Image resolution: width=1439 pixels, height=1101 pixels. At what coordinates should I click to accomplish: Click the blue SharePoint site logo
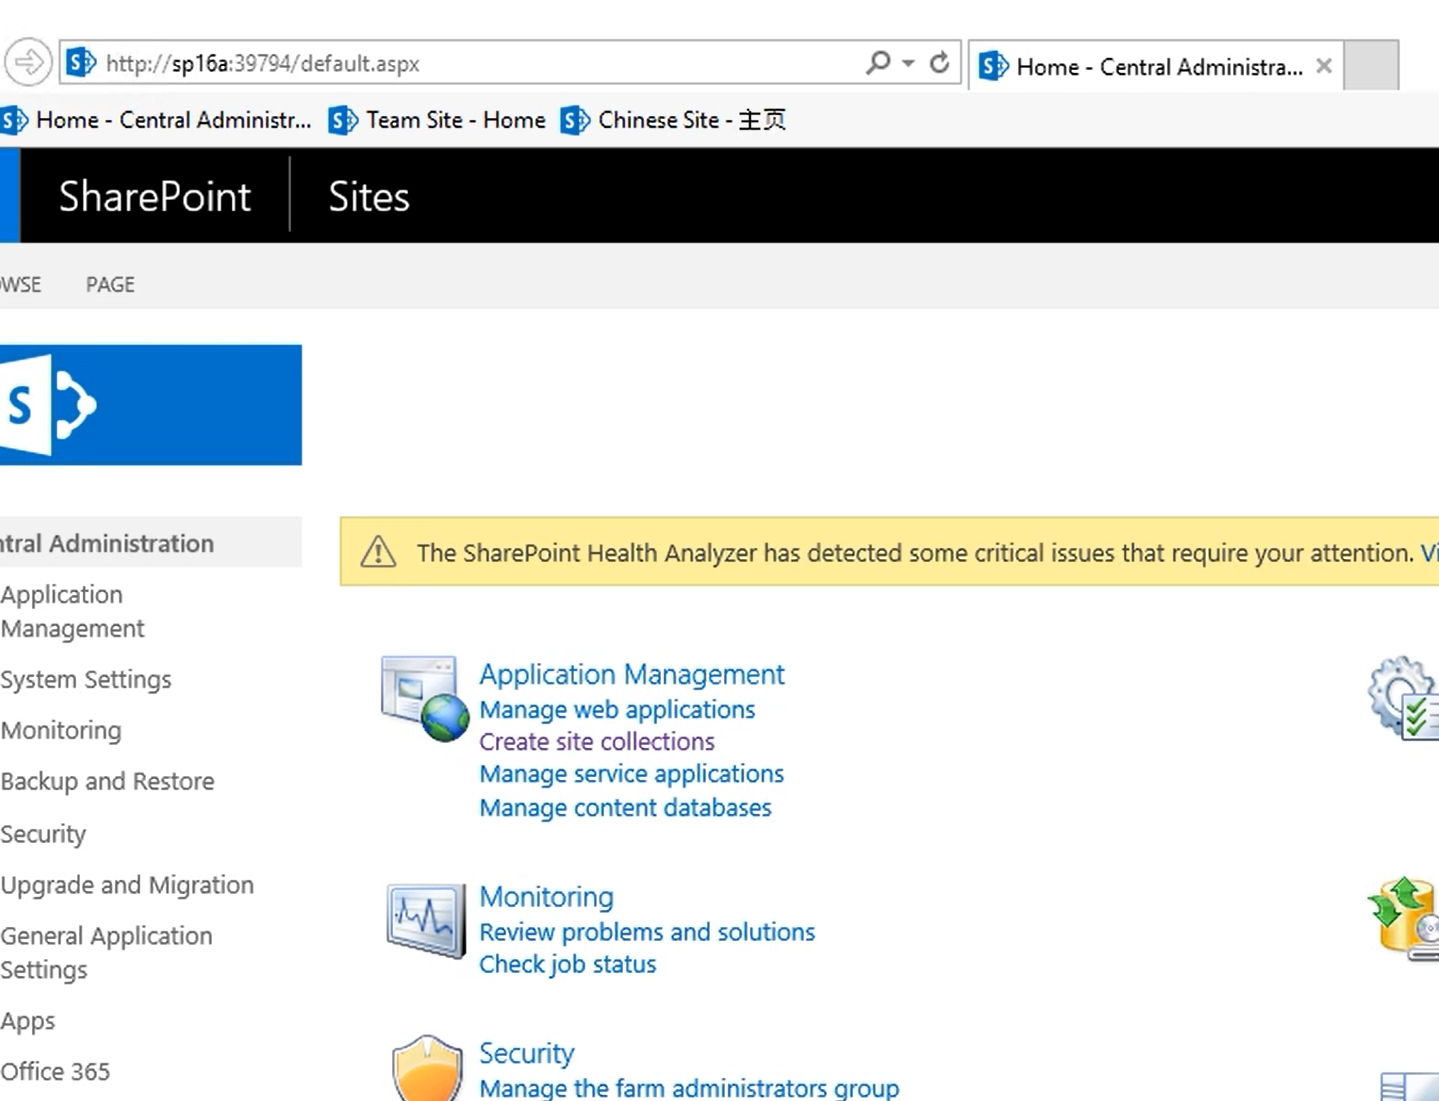[x=150, y=405]
